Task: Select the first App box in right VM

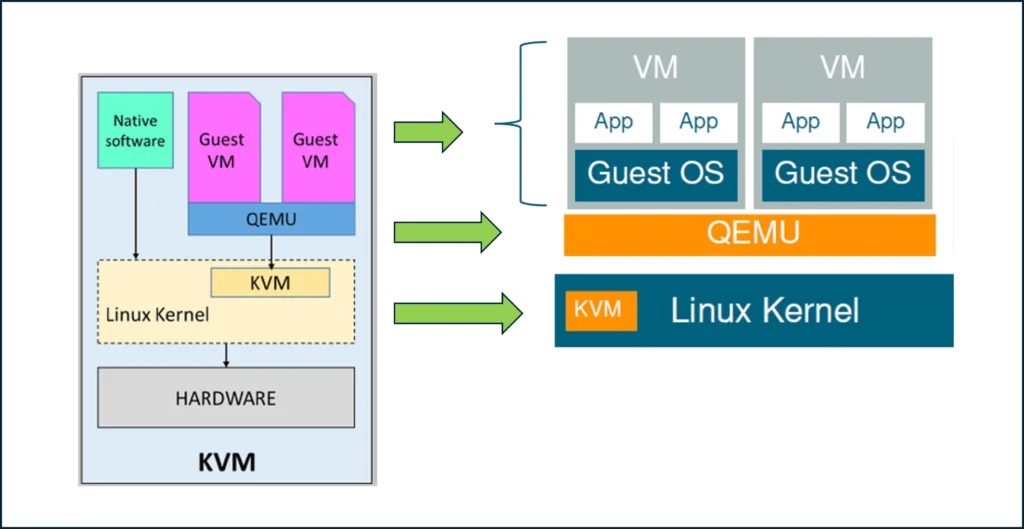Action: (x=800, y=122)
